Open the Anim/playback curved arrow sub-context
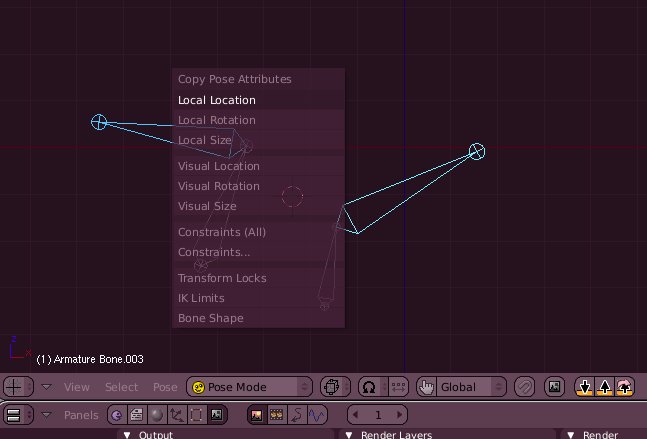Viewport: 647px width, 439px height. [297, 415]
